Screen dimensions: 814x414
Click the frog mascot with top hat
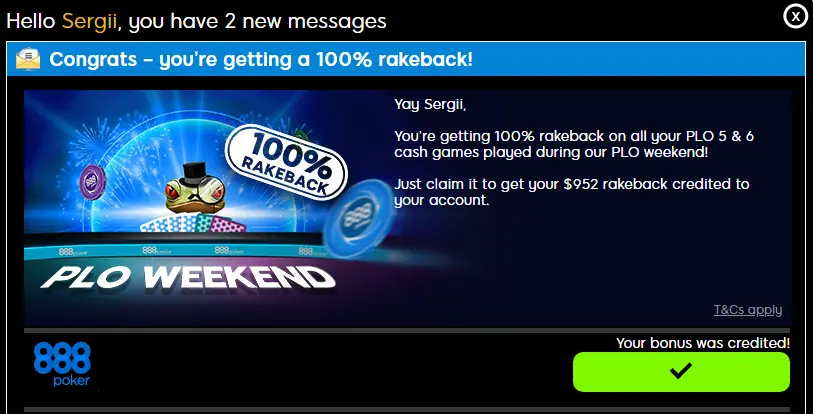pyautogui.click(x=195, y=189)
